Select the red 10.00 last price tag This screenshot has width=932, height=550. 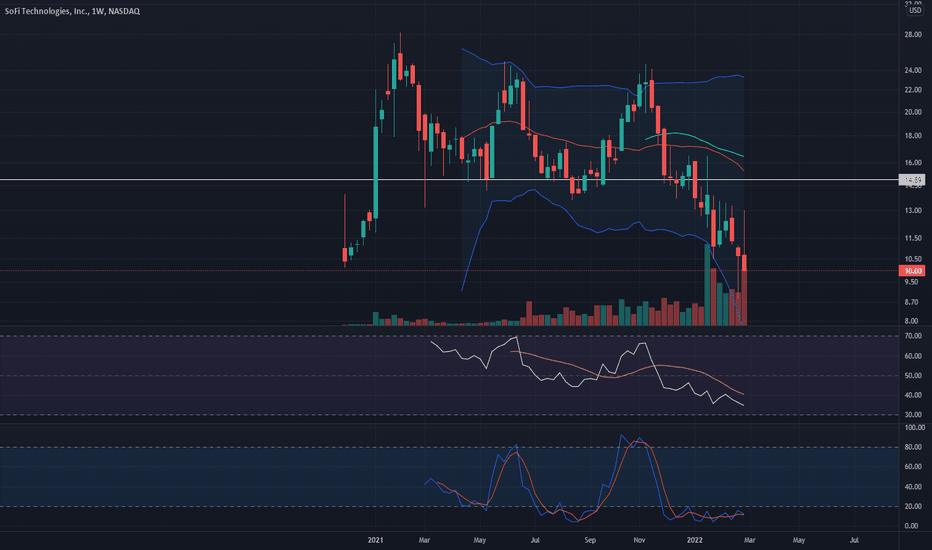coord(912,271)
